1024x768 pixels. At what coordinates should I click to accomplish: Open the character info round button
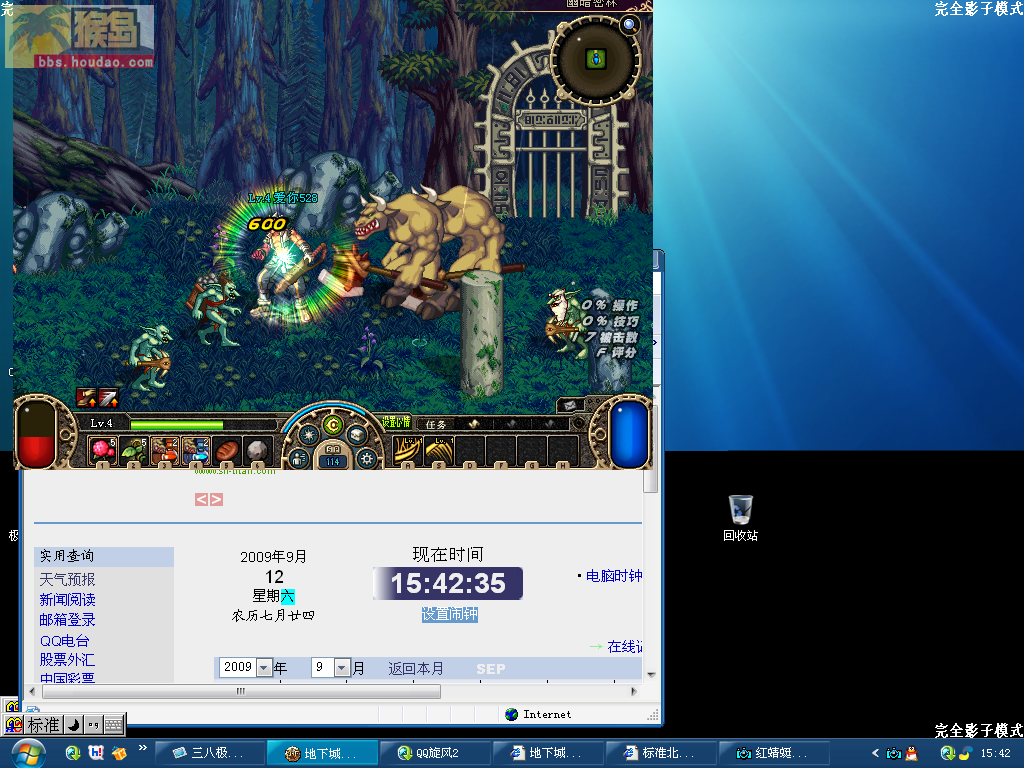[x=298, y=458]
